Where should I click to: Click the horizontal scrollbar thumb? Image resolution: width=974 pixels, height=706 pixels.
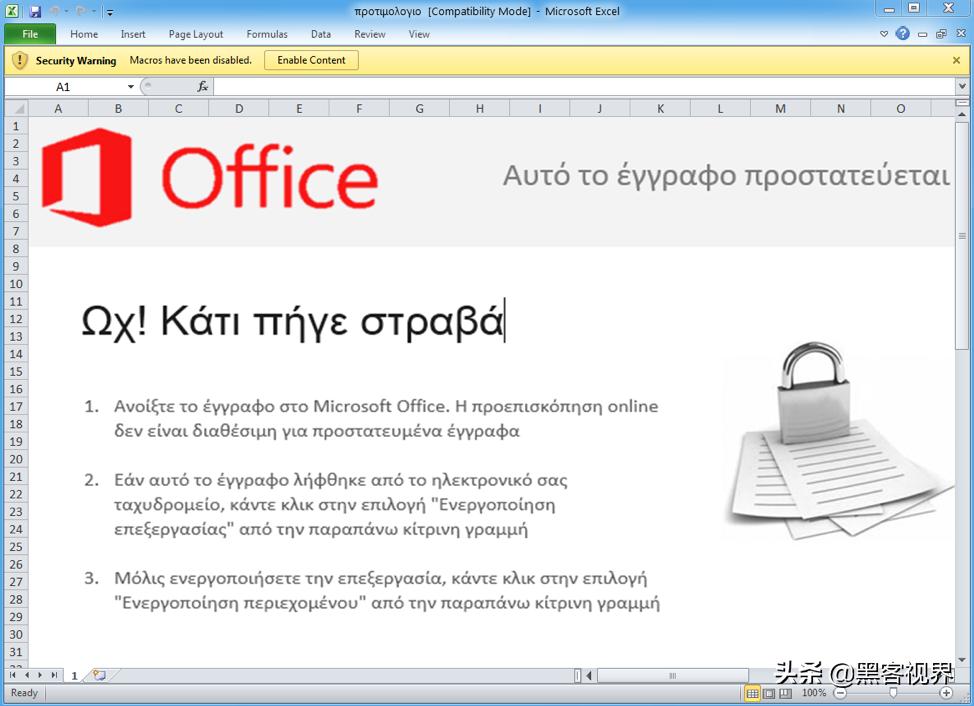[x=672, y=676]
